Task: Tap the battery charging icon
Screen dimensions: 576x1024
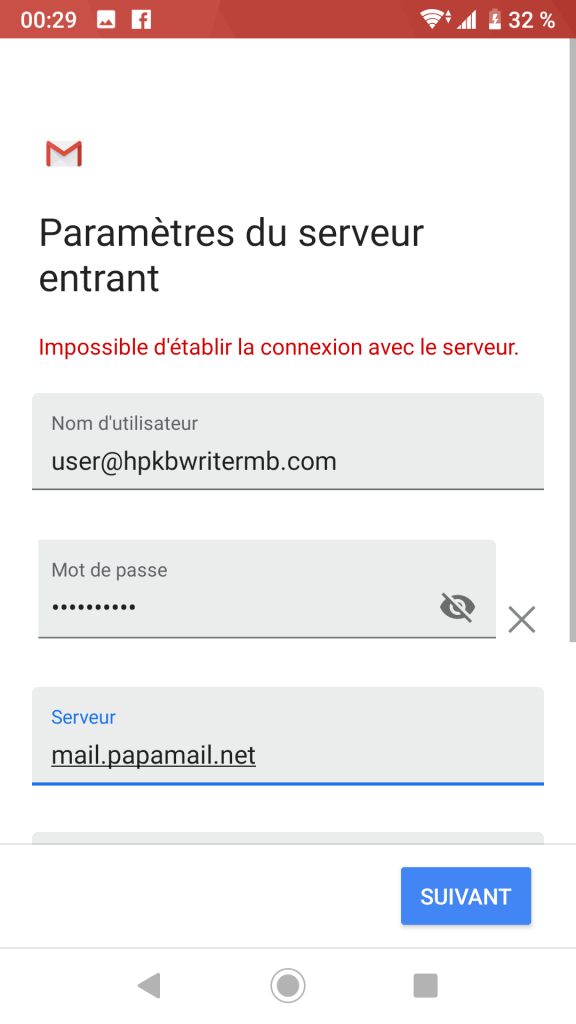Action: tap(494, 20)
